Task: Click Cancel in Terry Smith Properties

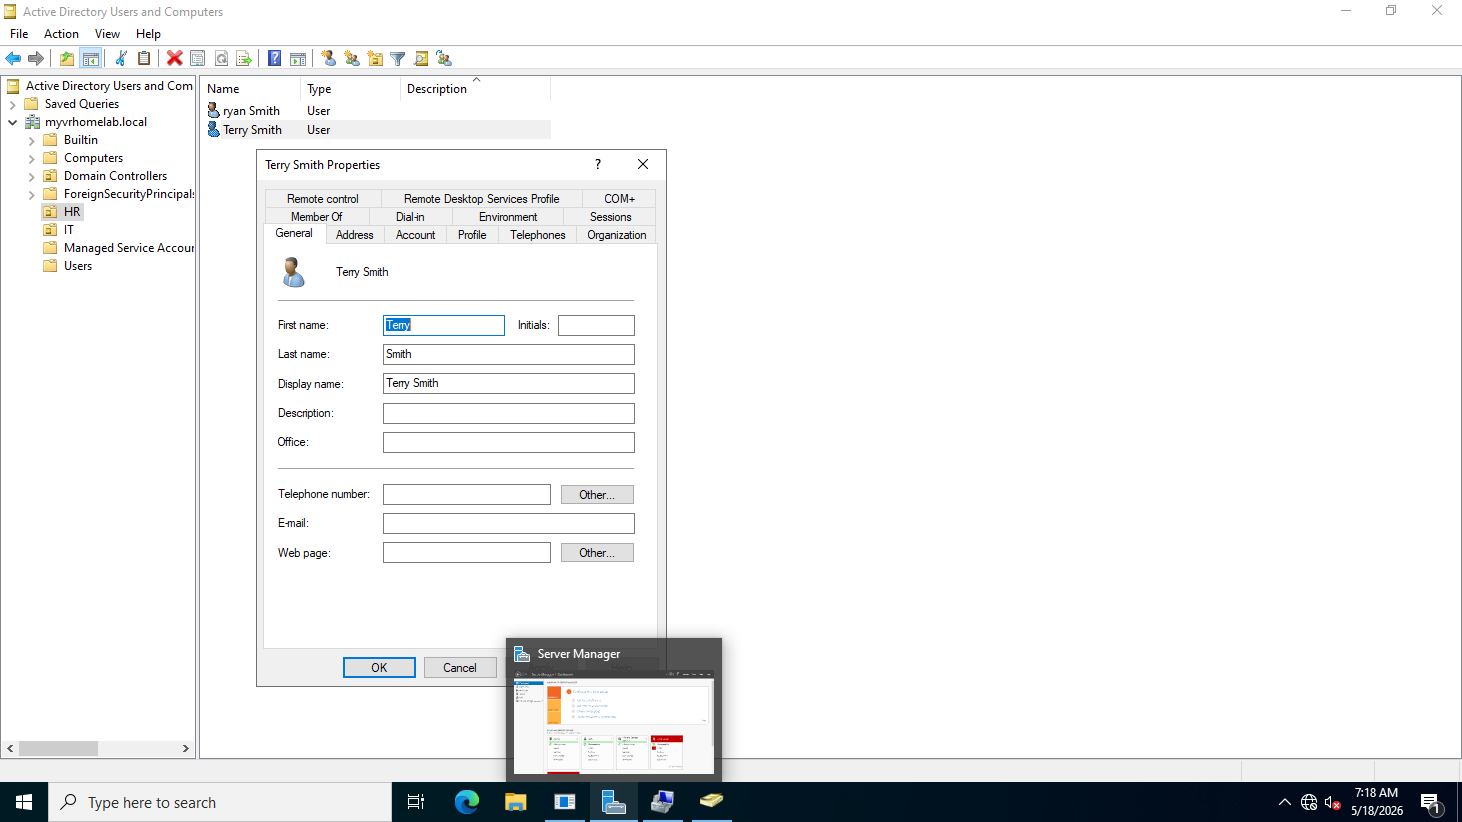Action: point(460,668)
